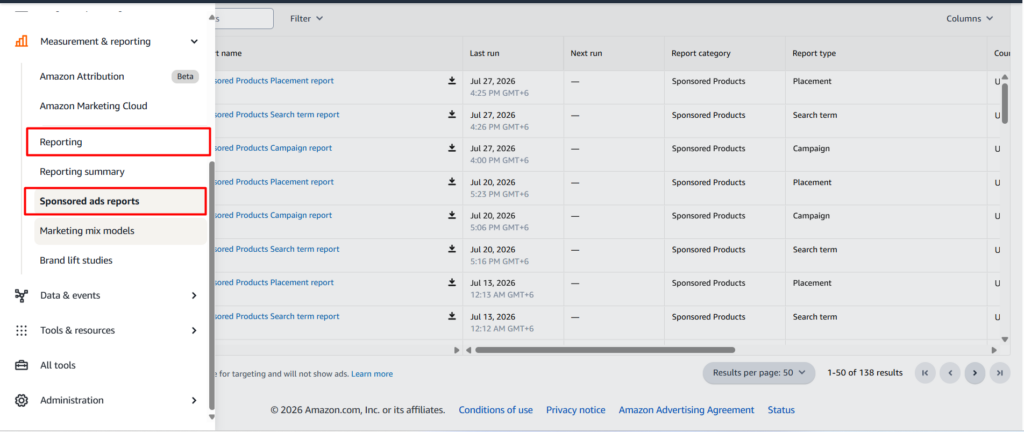Viewport: 1024px width, 432px height.
Task: Click the Administration gear icon
Action: point(22,400)
